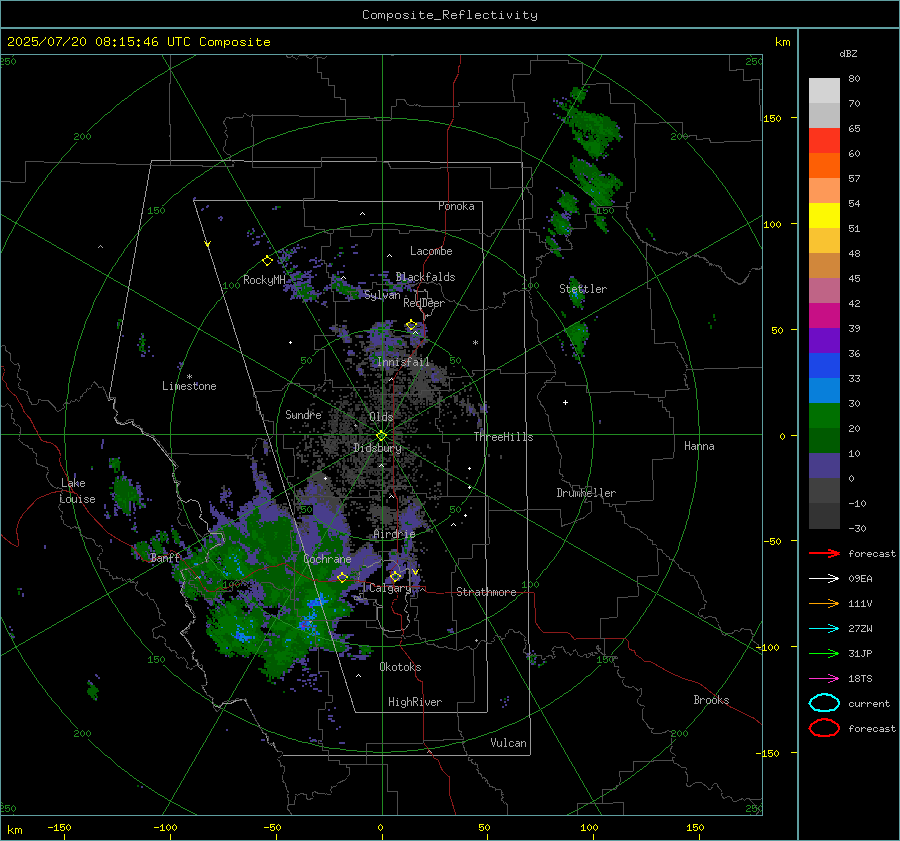Click the purple swatch beside 39 label
The image size is (900, 841).
824,340
